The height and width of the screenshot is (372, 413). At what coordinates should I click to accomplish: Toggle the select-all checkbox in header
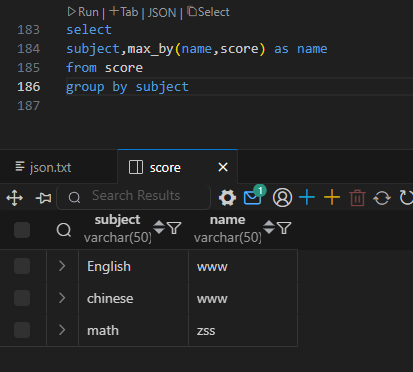[22, 230]
